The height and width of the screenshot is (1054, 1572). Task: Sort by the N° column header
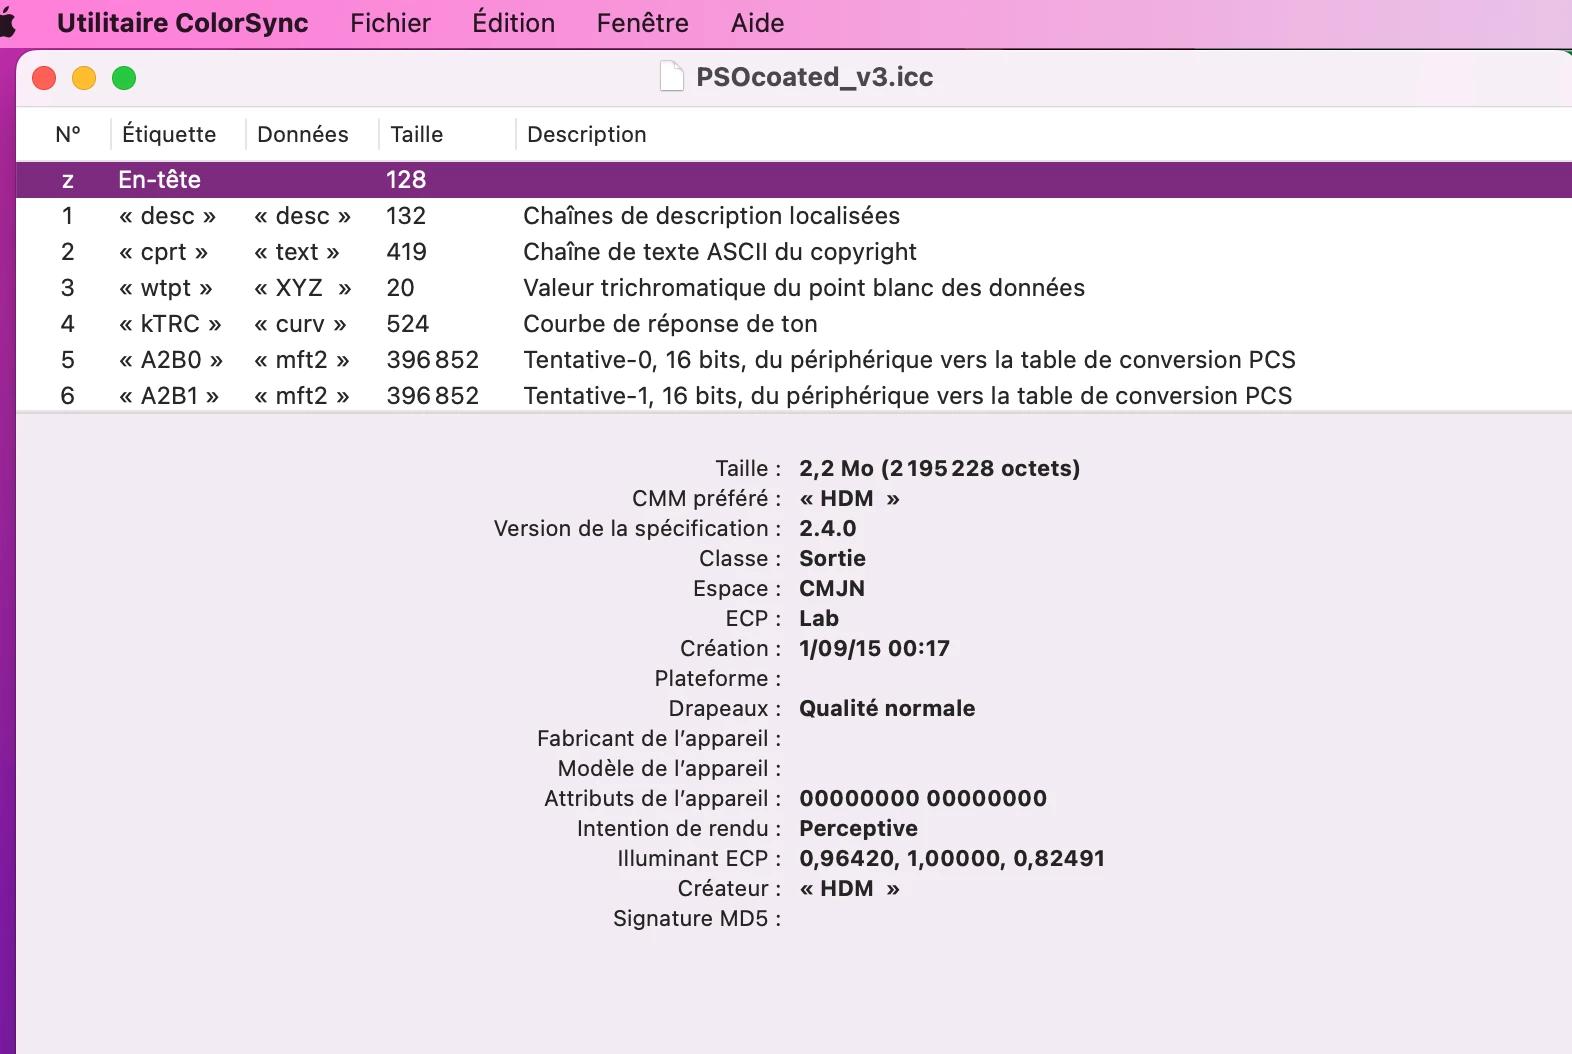tap(68, 134)
